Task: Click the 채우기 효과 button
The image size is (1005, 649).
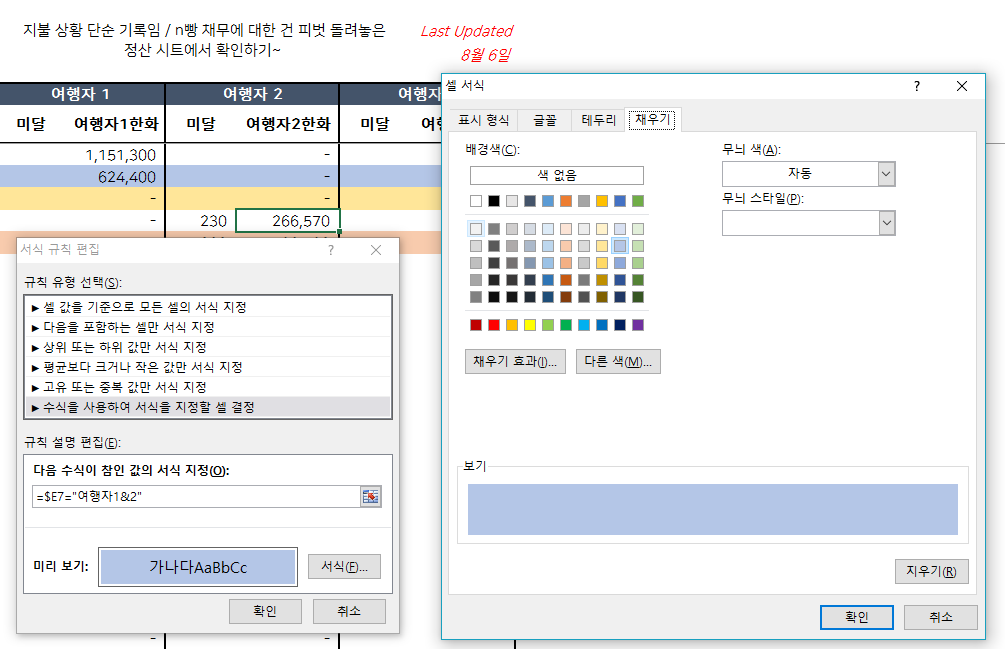Action: click(x=516, y=361)
